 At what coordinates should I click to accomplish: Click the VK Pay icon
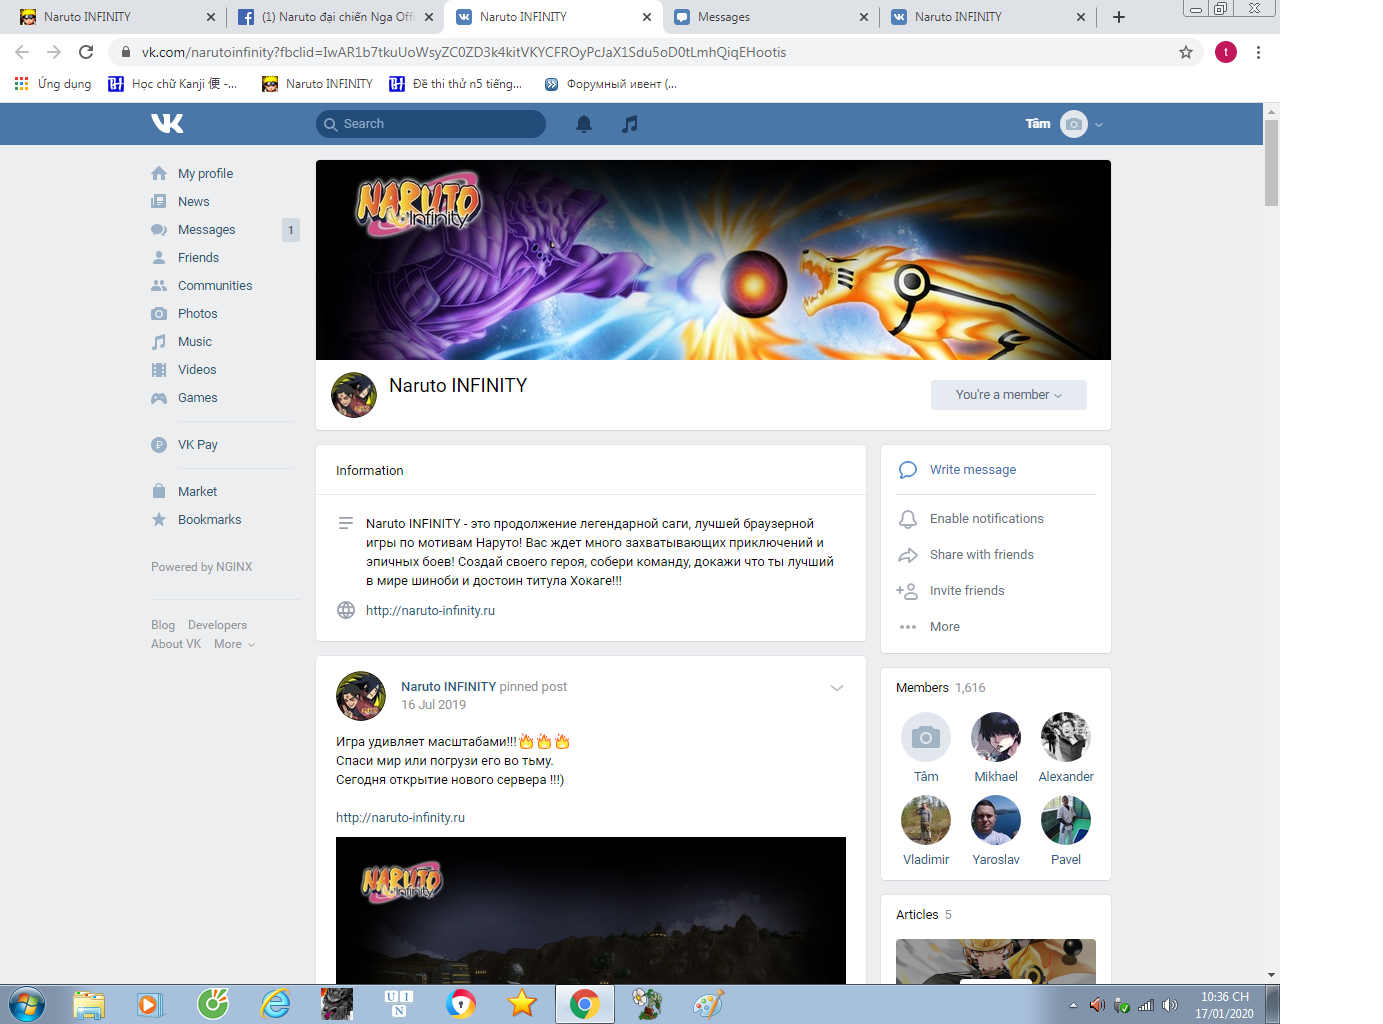click(159, 445)
